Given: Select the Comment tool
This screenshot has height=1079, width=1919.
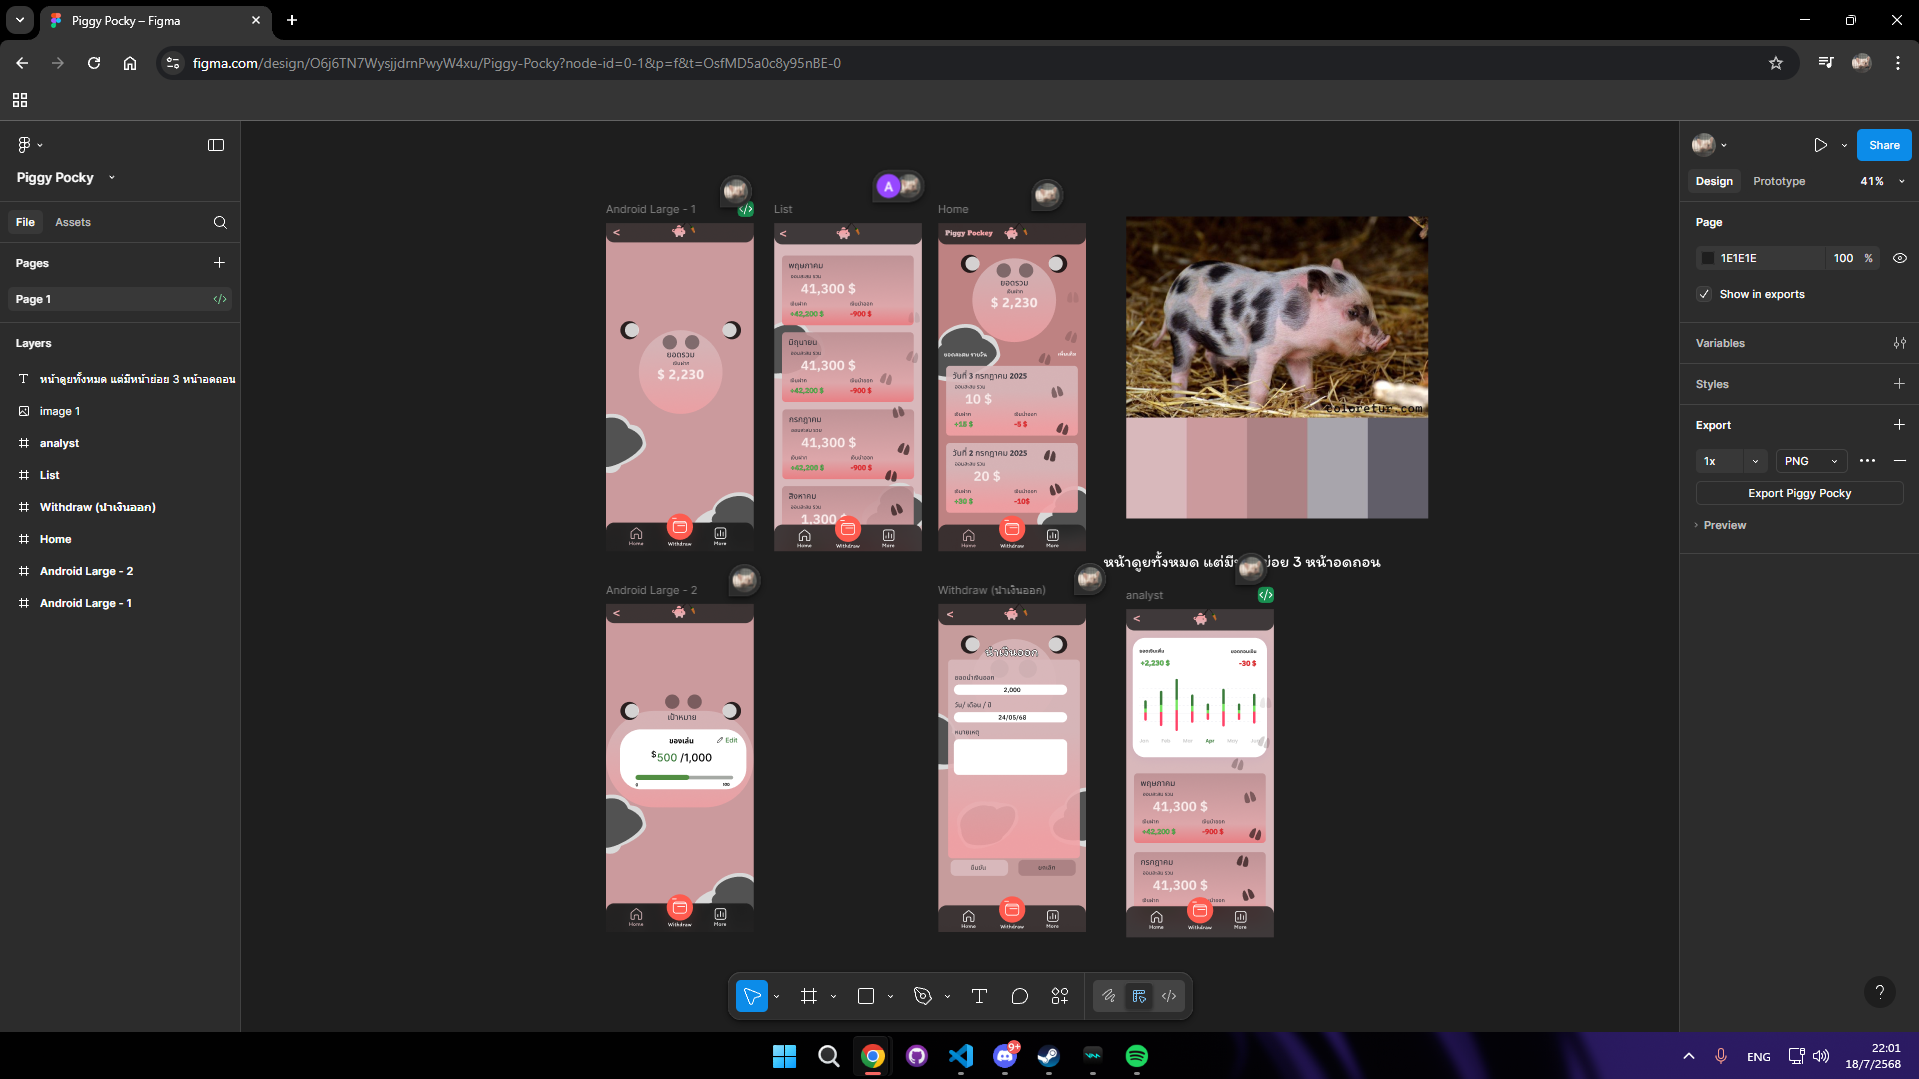Looking at the screenshot, I should [1019, 996].
